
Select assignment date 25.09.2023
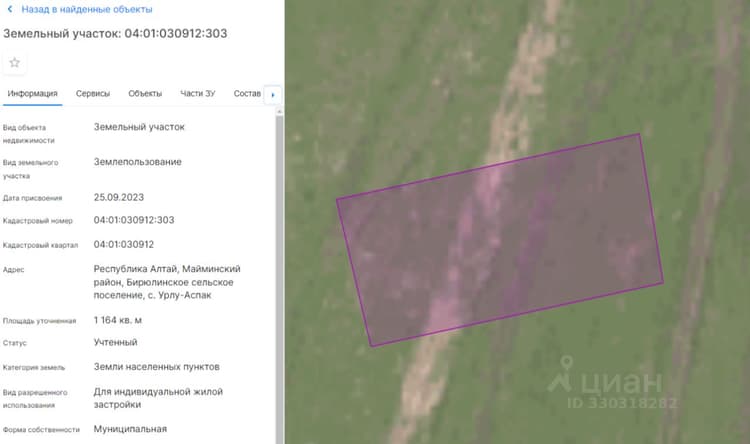[119, 197]
